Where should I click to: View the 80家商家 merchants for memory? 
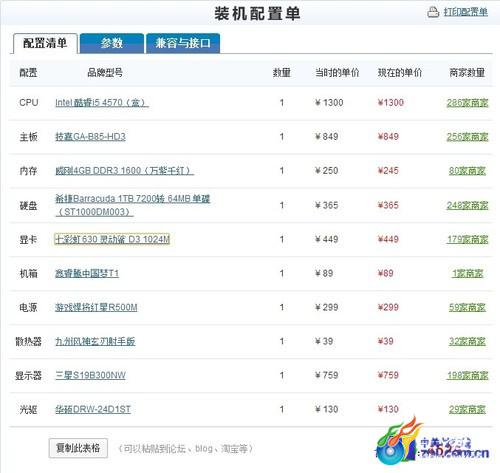tap(467, 171)
